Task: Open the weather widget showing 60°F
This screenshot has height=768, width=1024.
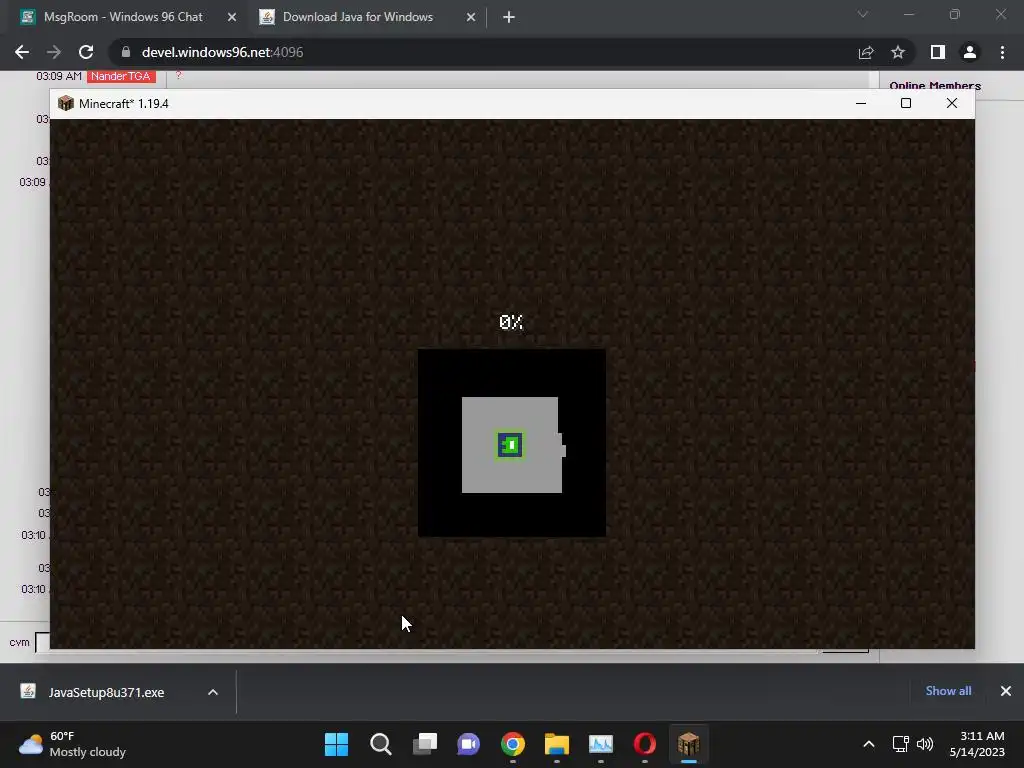Action: (x=73, y=744)
